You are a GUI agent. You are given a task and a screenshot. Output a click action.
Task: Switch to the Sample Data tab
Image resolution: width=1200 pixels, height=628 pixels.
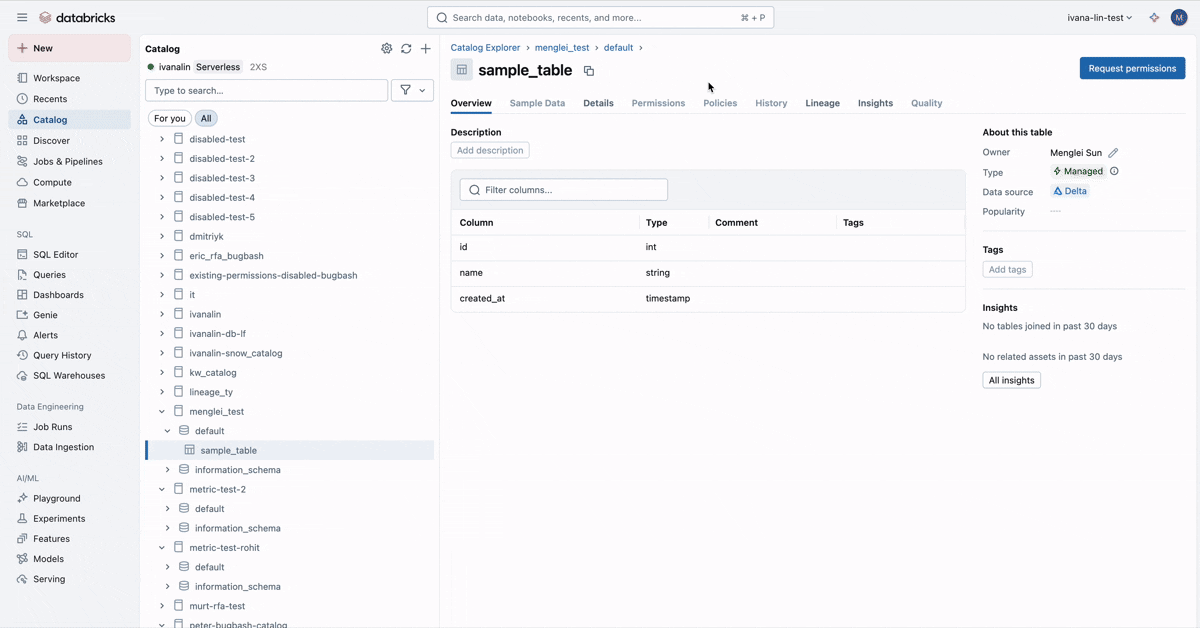pos(537,103)
